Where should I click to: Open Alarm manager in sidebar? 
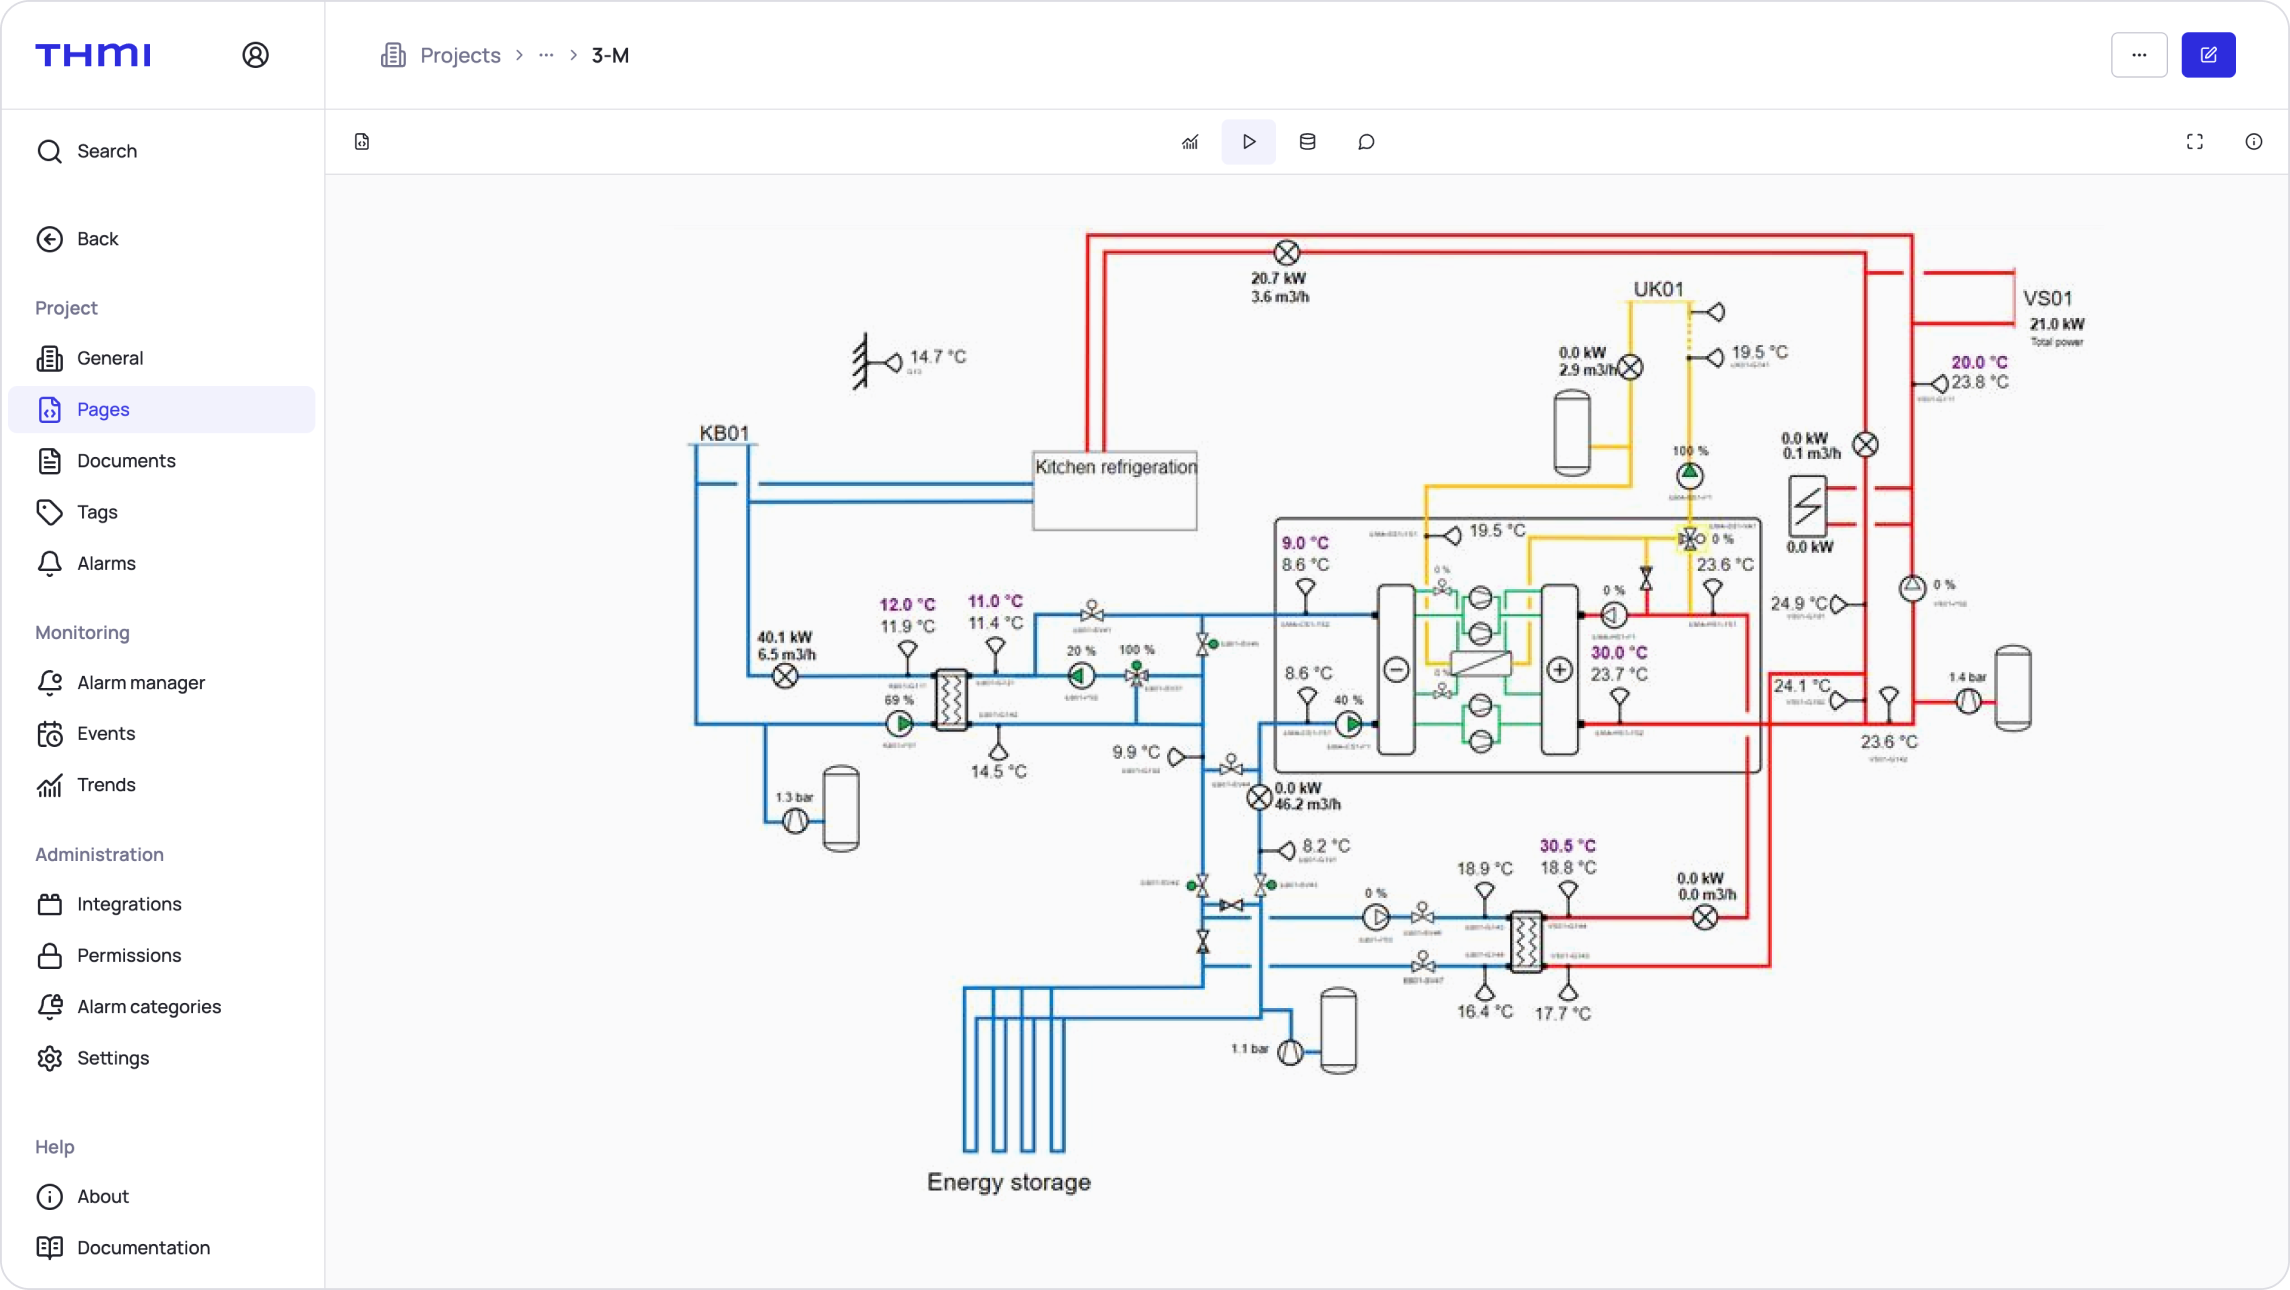pos(140,682)
